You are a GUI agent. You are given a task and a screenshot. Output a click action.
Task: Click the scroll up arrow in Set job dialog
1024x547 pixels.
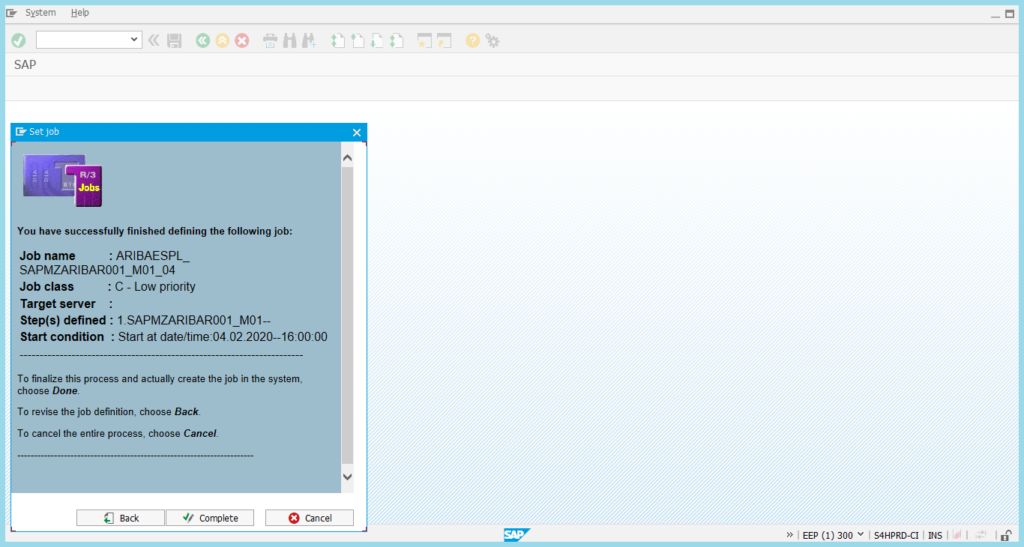347,157
